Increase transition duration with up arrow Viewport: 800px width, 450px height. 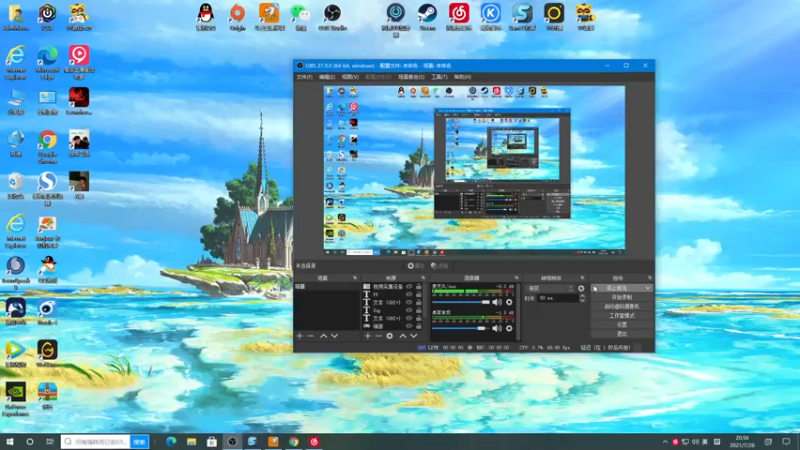[x=582, y=295]
